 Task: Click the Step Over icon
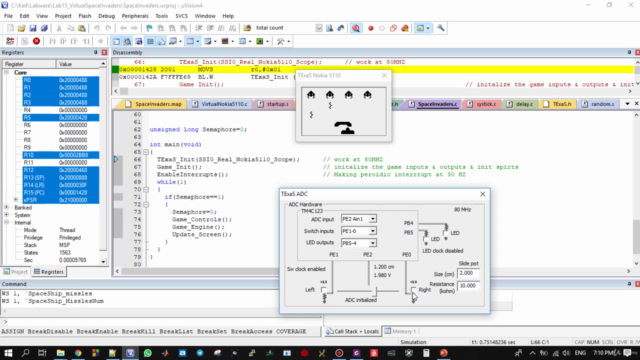[x=63, y=41]
